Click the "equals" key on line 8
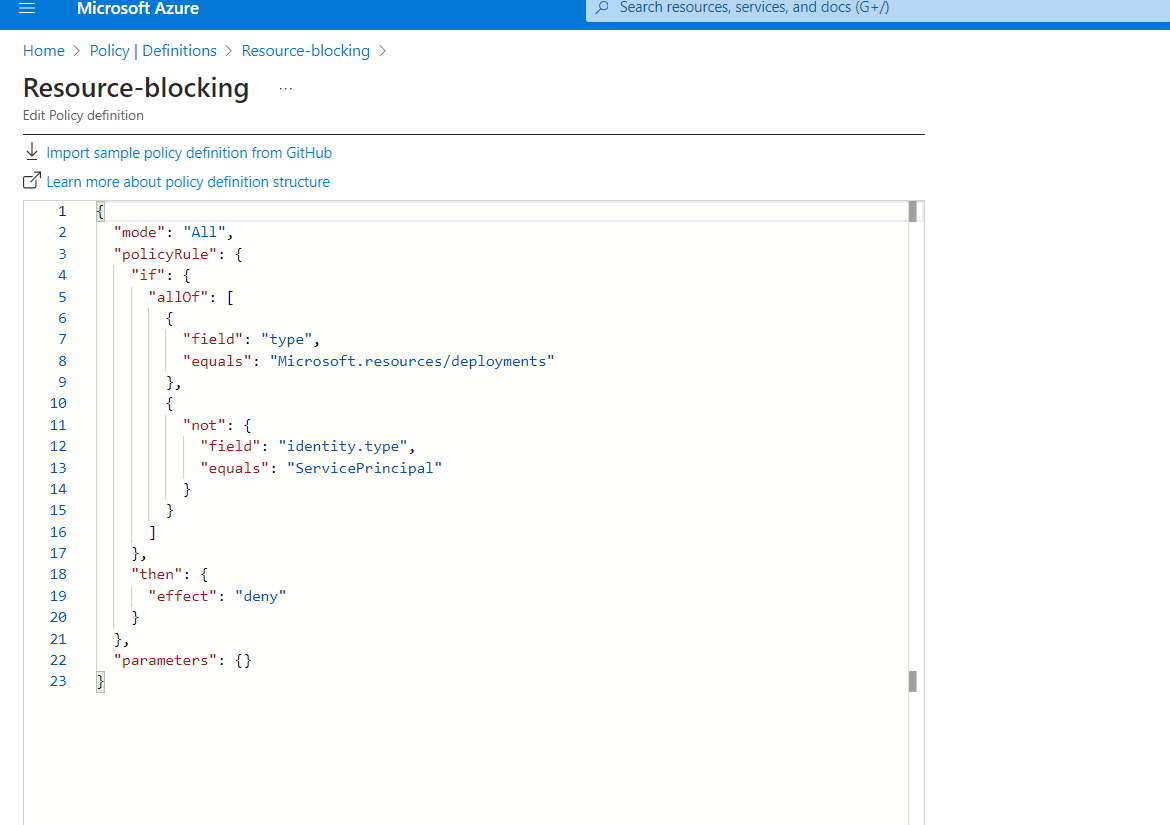 coord(217,361)
